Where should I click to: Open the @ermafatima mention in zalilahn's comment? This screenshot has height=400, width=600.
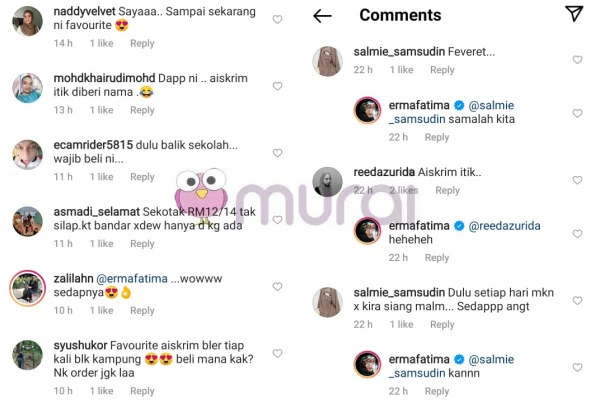click(x=132, y=279)
